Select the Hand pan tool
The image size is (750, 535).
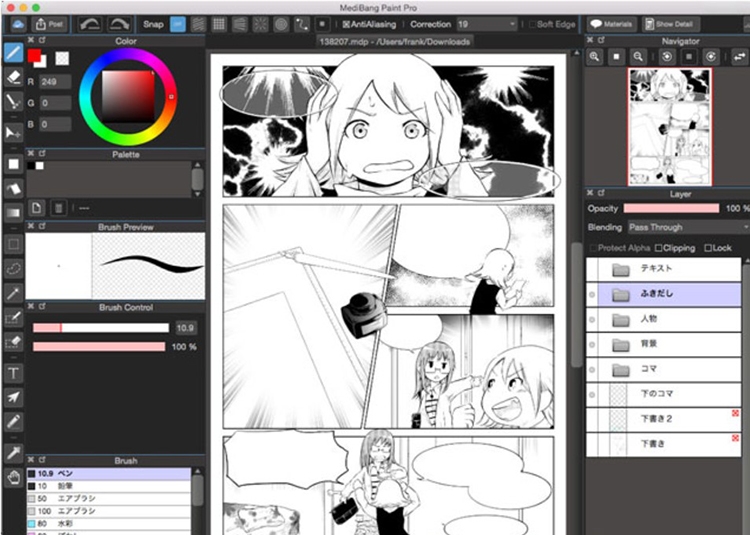[x=13, y=477]
